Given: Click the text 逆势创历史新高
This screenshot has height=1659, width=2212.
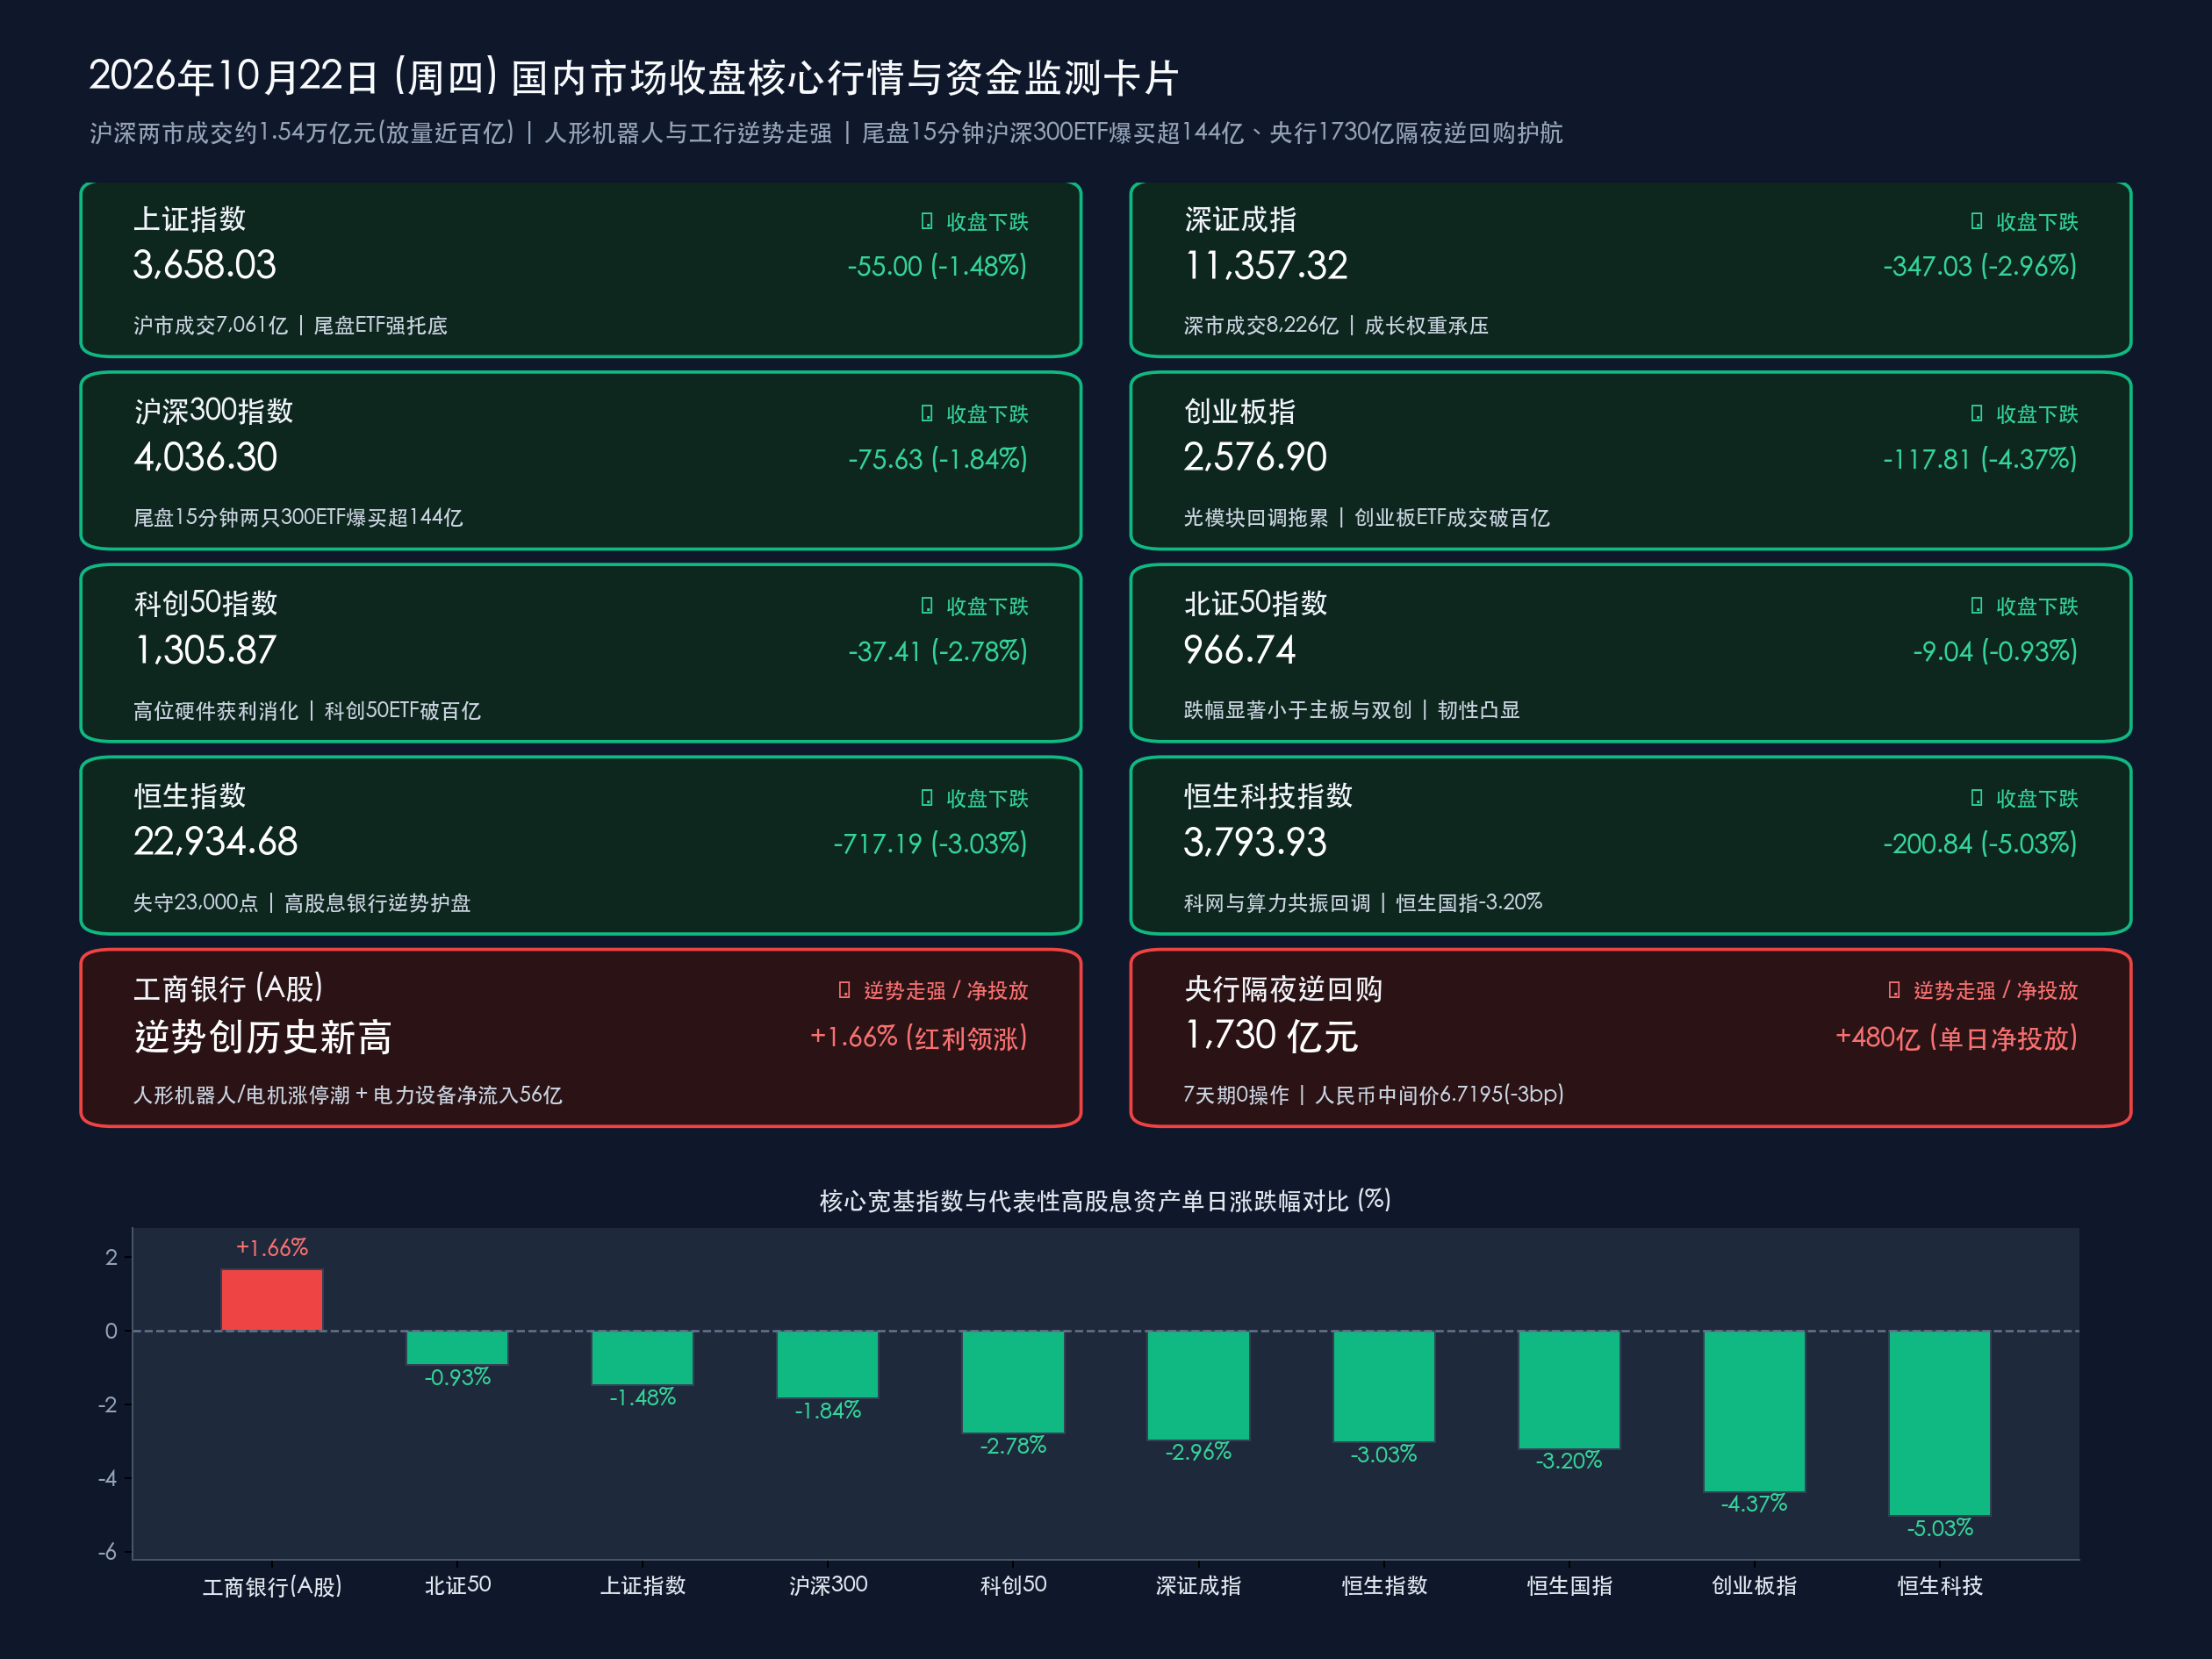Looking at the screenshot, I should (263, 1037).
